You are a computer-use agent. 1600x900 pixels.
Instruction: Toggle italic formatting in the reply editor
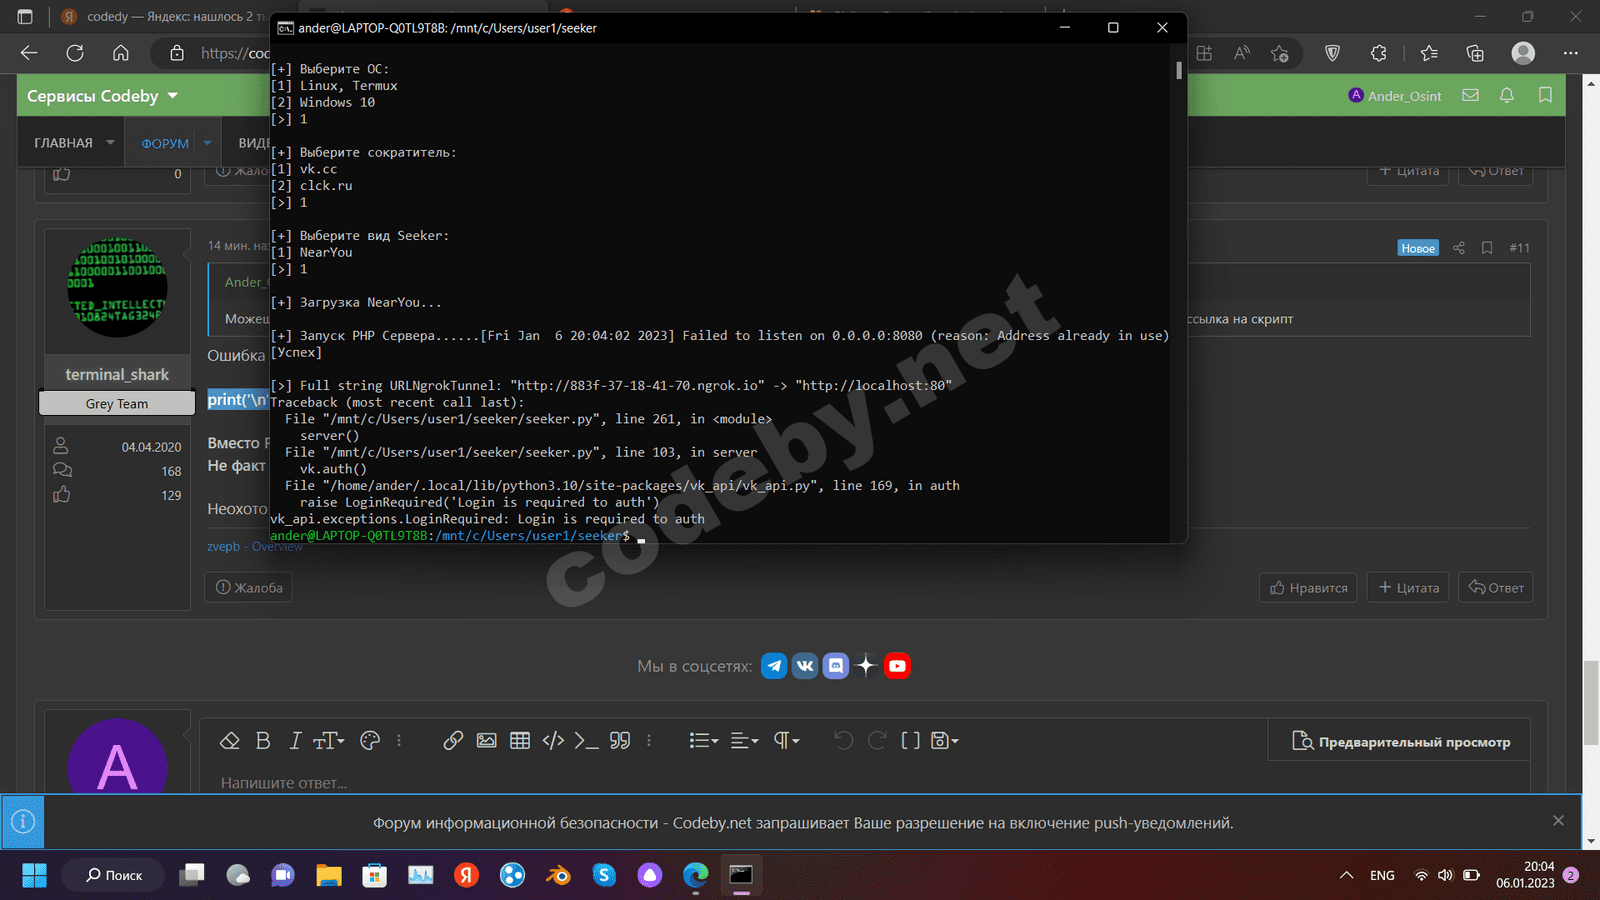tap(295, 741)
